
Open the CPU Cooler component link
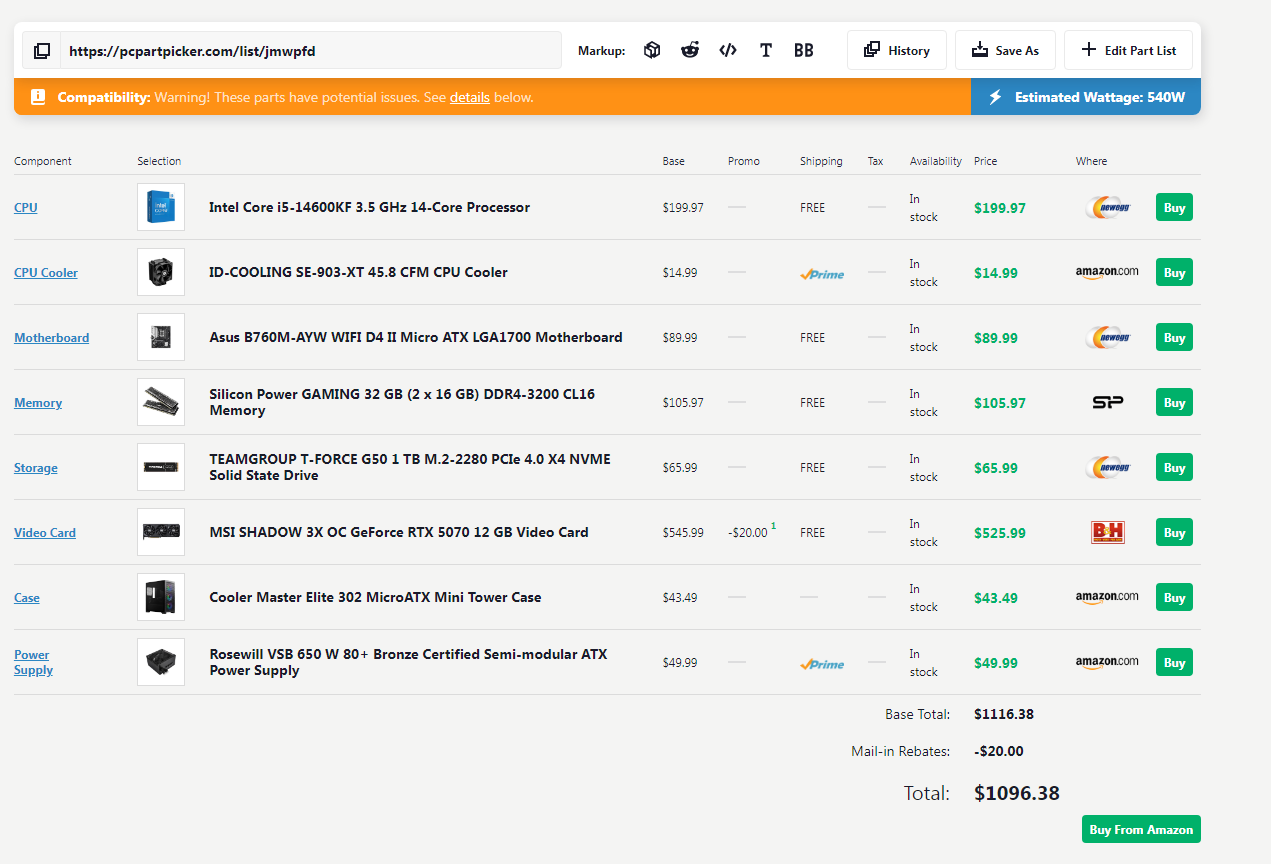pyautogui.click(x=46, y=273)
